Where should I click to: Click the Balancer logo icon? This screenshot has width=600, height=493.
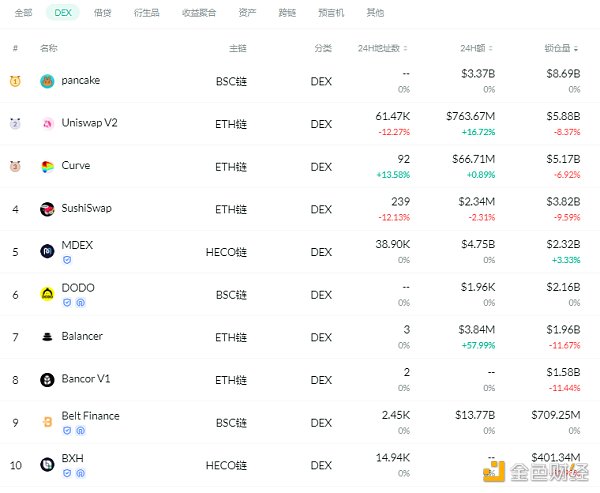tap(47, 337)
